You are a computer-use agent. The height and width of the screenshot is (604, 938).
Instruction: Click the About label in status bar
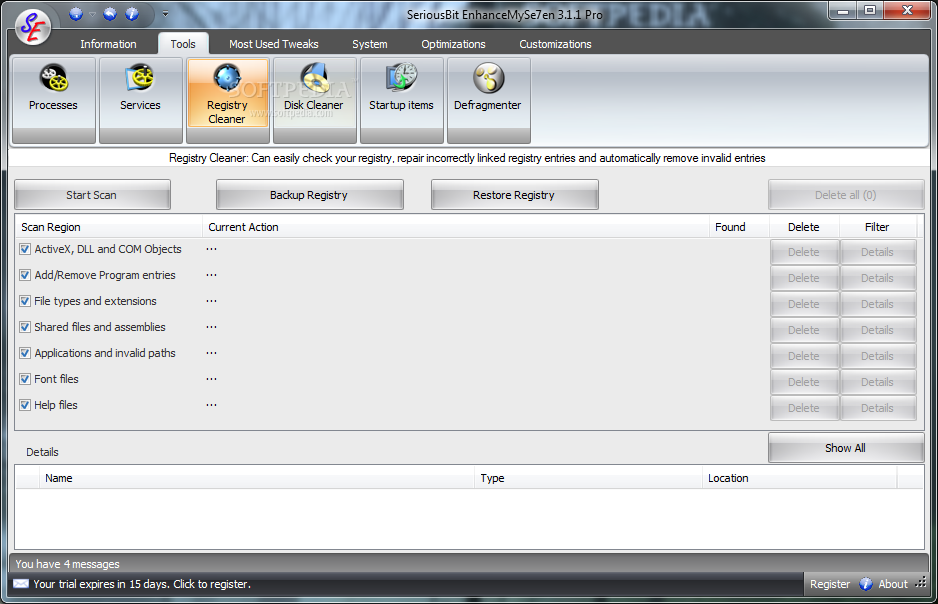point(893,584)
